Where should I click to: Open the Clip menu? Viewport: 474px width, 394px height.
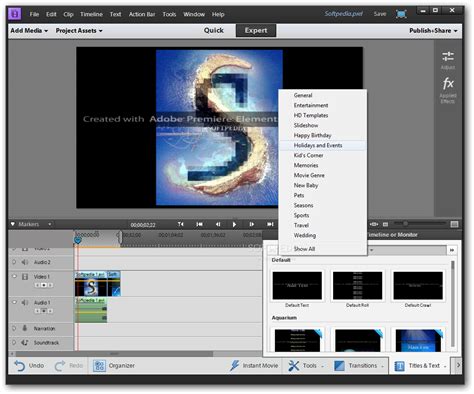68,14
